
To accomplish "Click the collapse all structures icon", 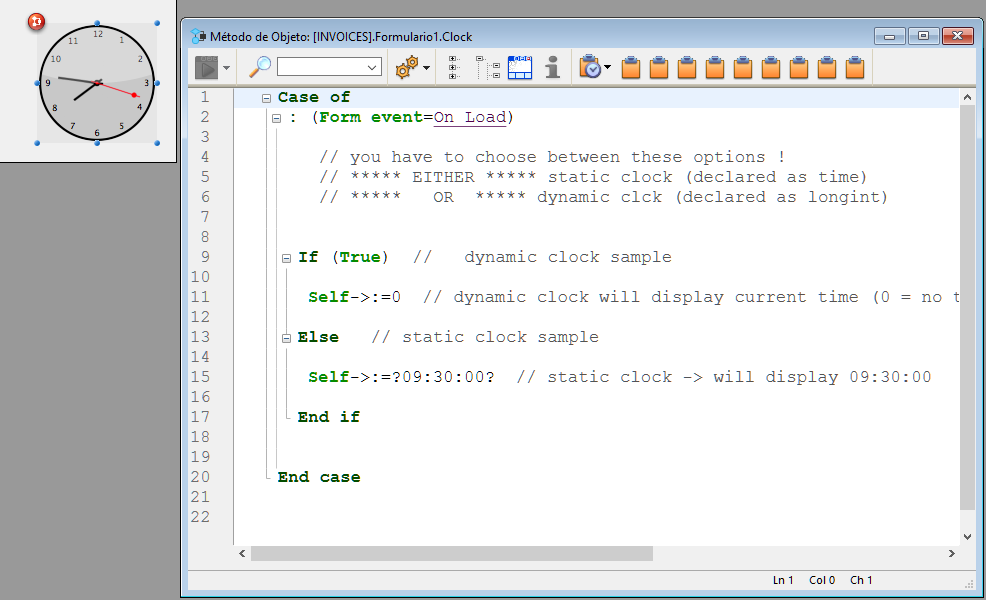I will (x=488, y=67).
